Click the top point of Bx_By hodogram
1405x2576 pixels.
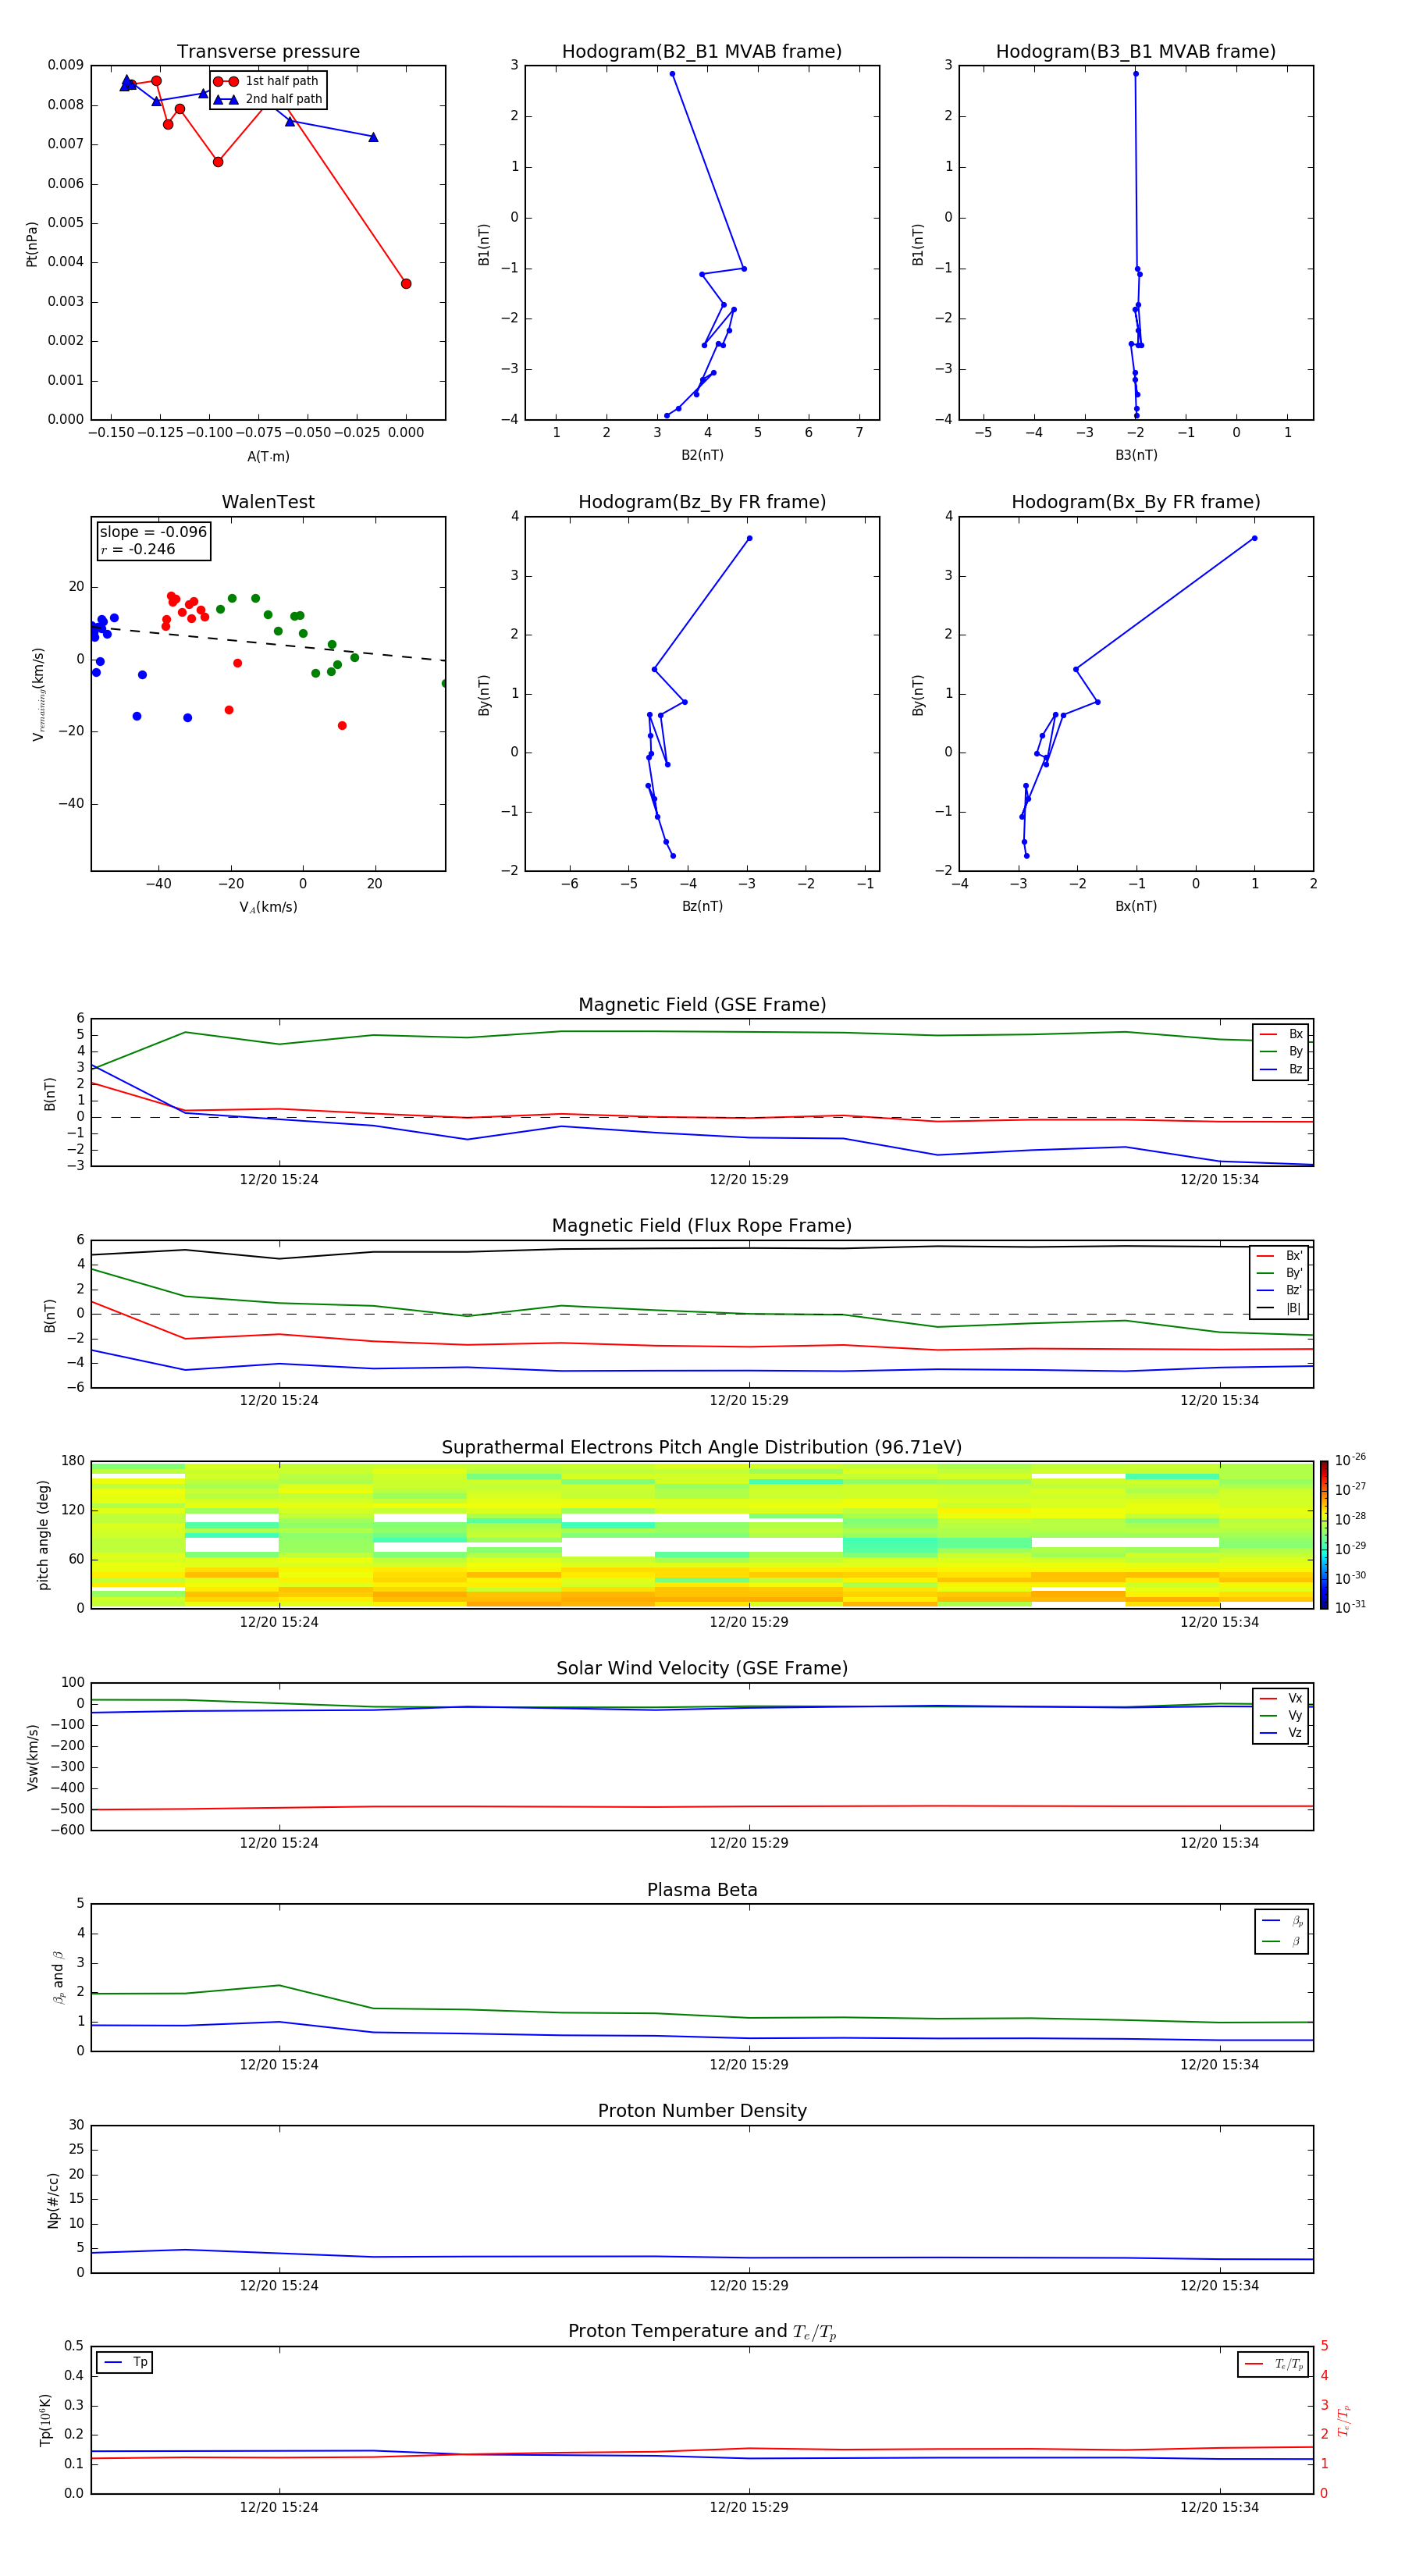tap(1254, 538)
